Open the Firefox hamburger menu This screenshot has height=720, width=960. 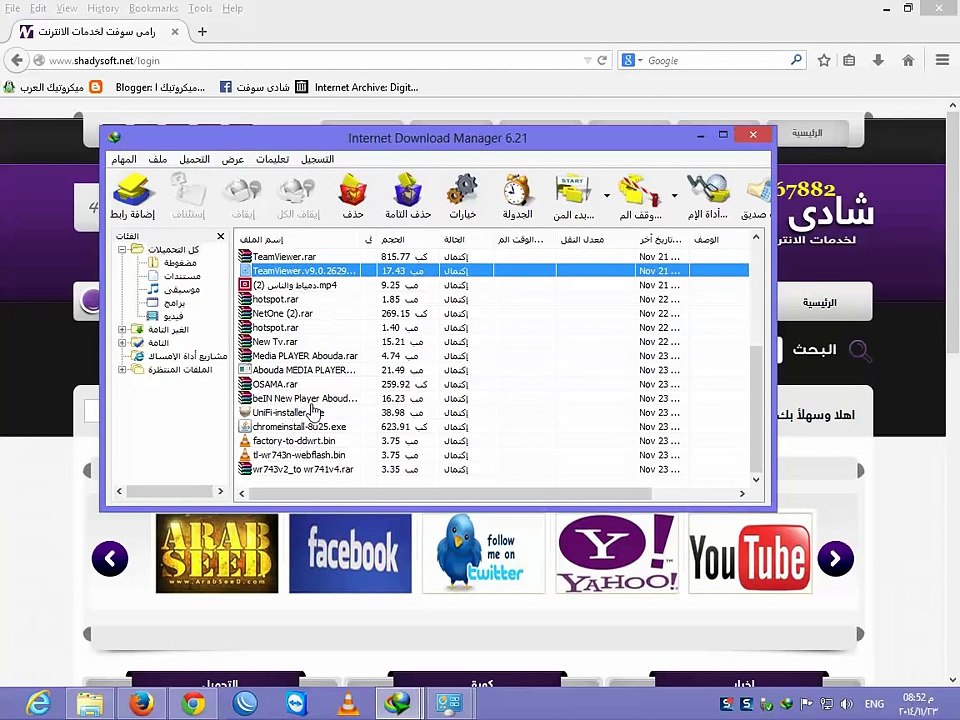coord(942,60)
